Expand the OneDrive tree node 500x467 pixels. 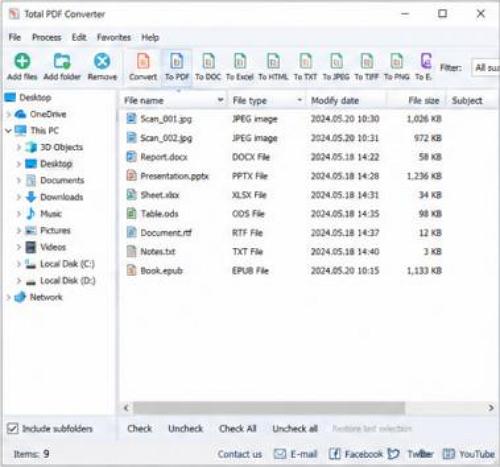tap(9, 114)
